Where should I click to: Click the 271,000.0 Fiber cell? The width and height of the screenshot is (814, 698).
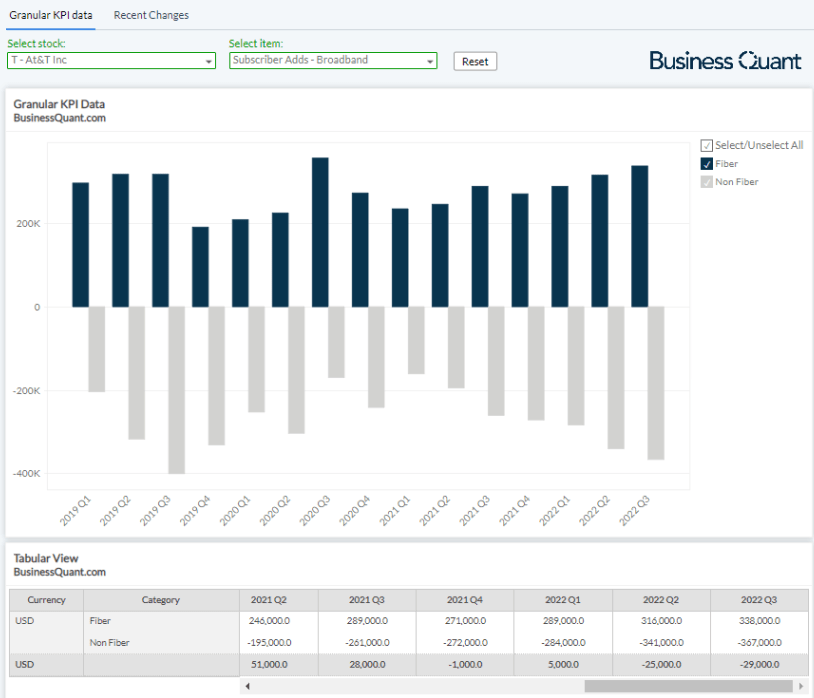[465, 621]
